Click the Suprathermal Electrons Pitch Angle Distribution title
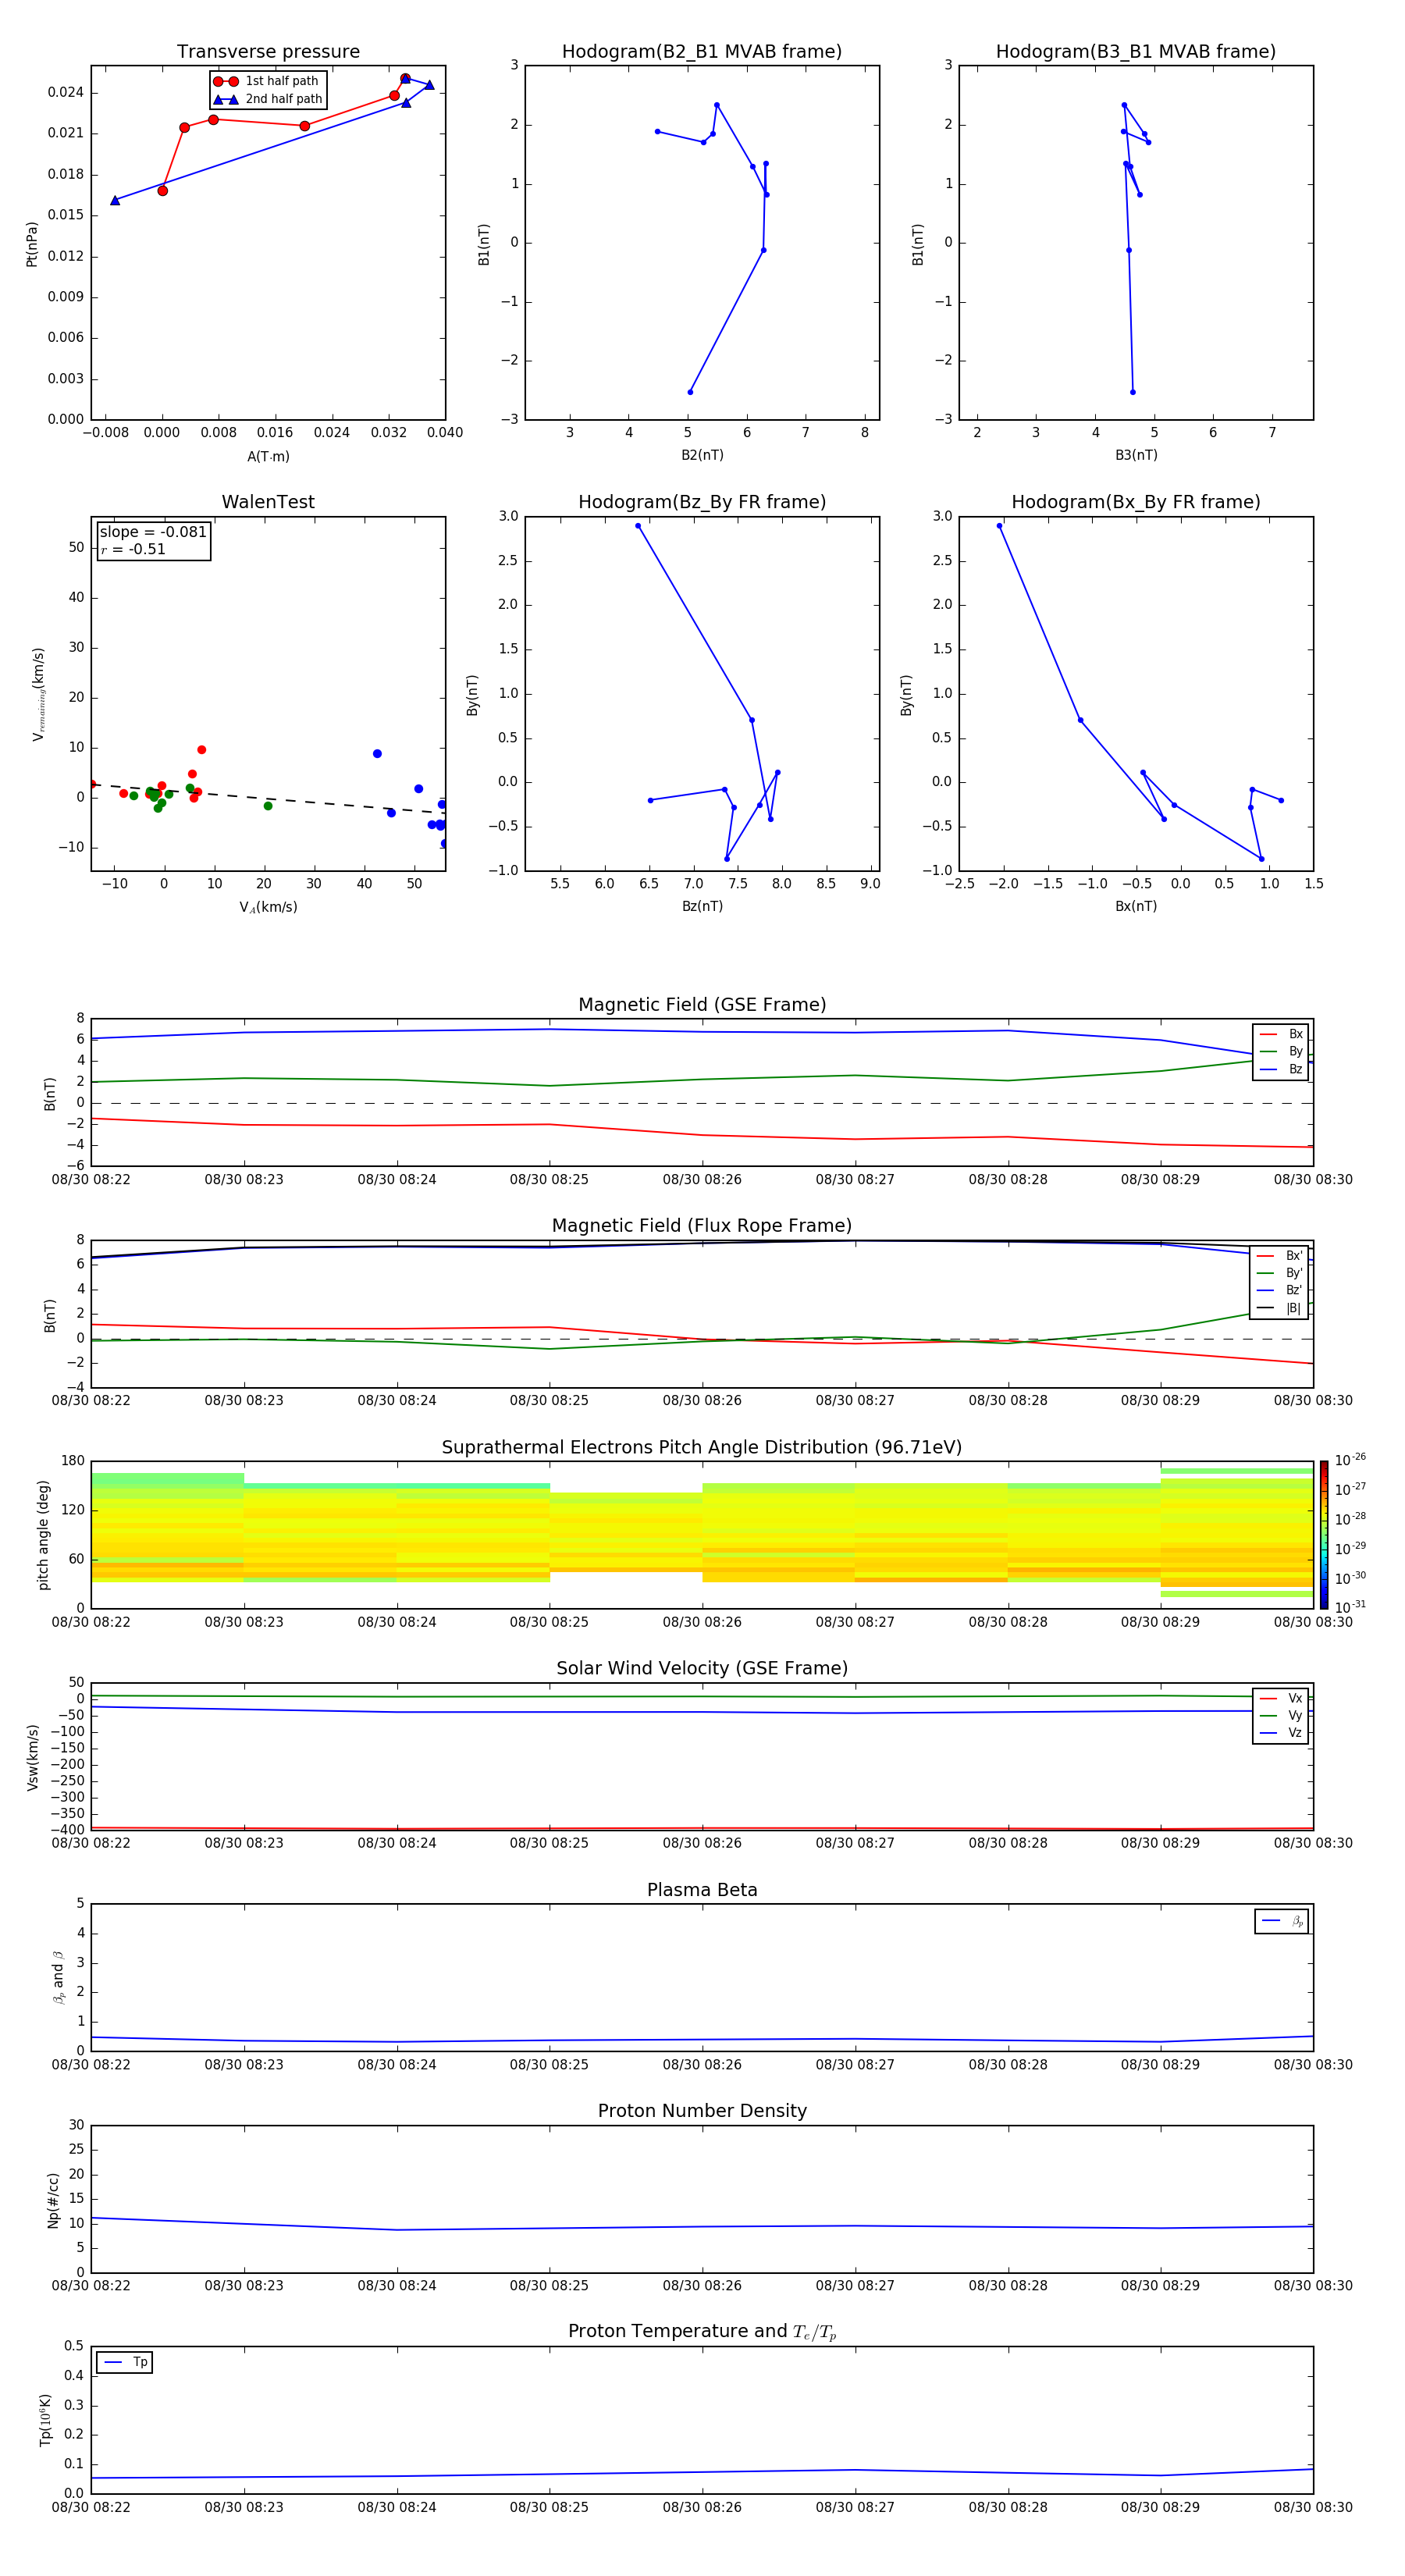This screenshot has height=2576, width=1405. point(702,1448)
